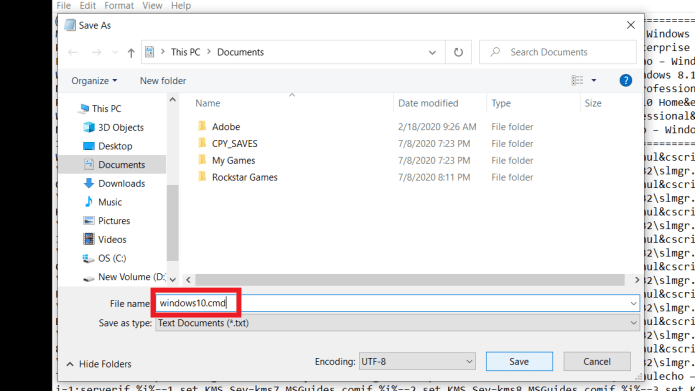Click the 2/18/2020 9:26 AM date cell
695x391 pixels.
437,127
